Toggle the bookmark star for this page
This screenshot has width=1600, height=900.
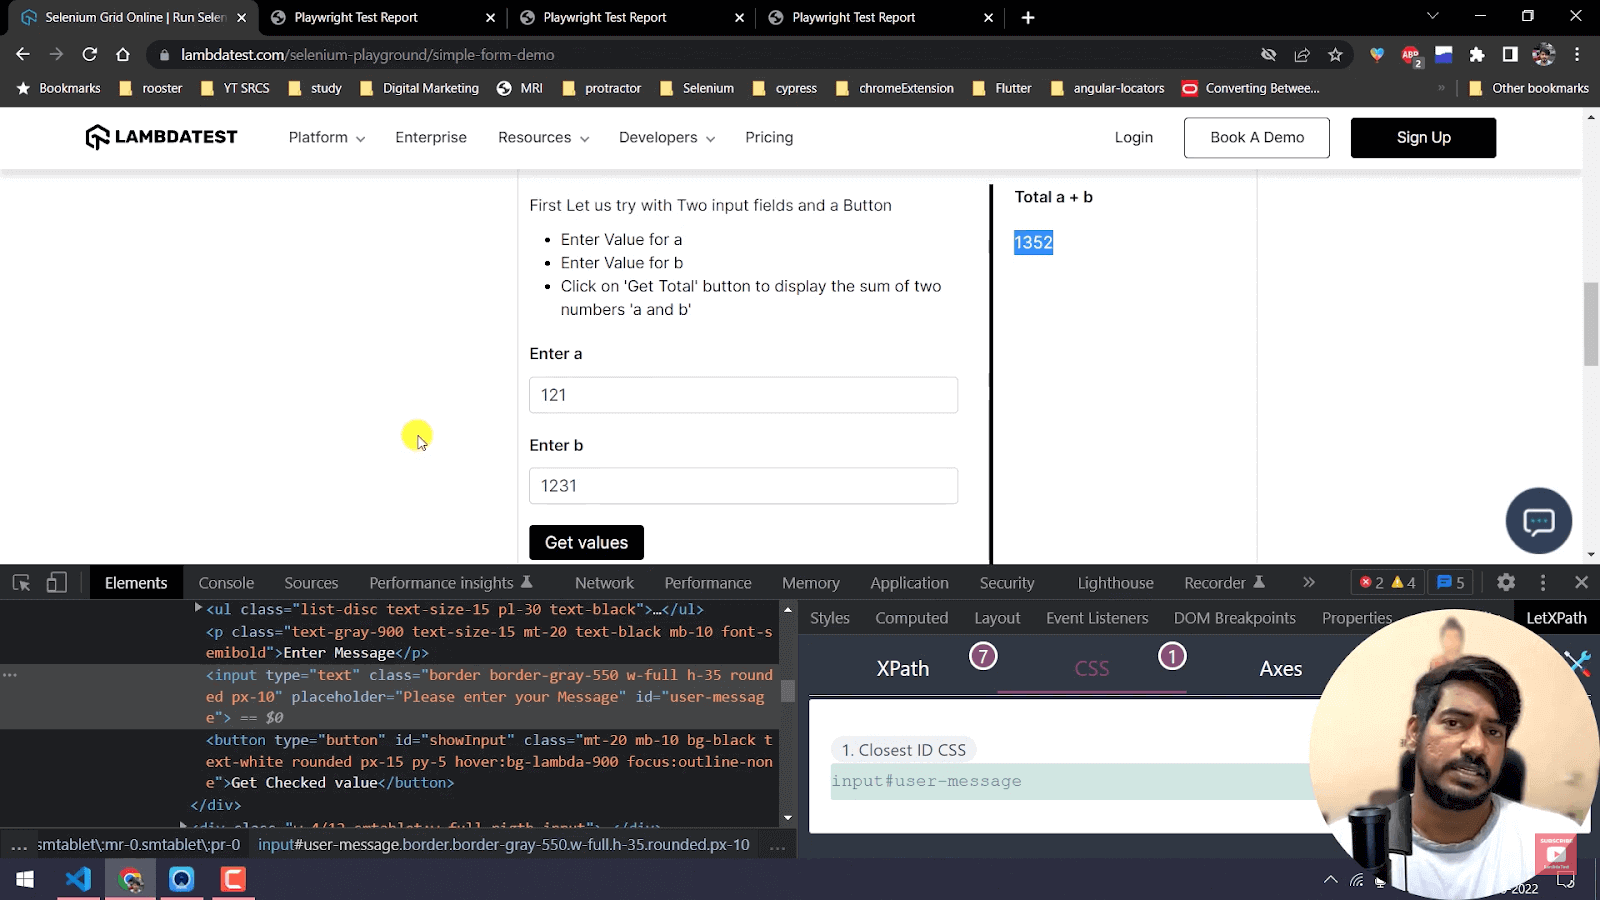point(1336,55)
